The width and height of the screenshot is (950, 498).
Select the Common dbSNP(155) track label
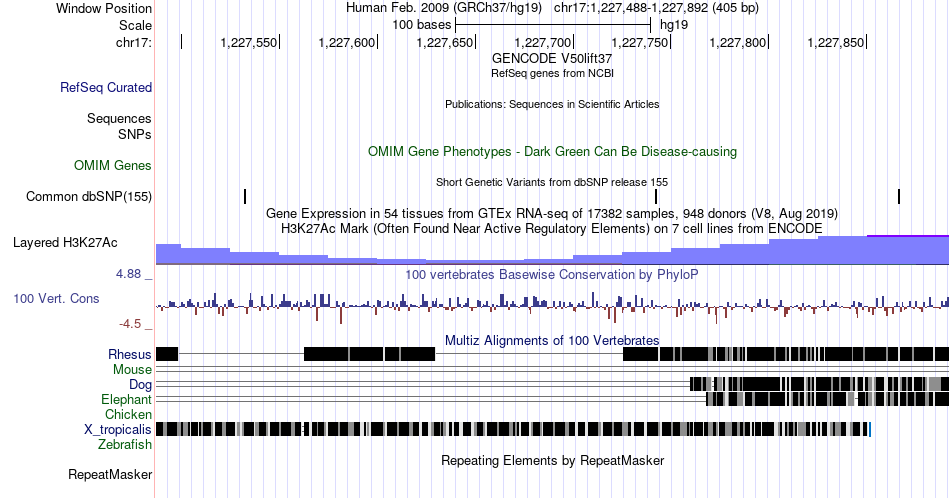[89, 196]
